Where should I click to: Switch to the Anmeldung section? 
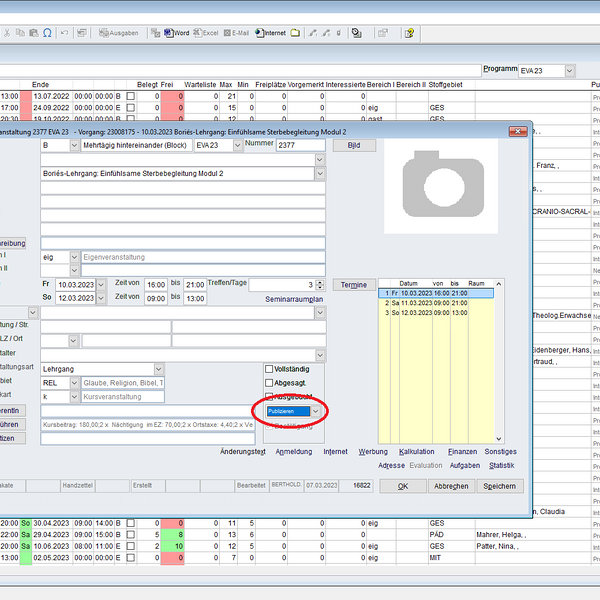point(293,451)
